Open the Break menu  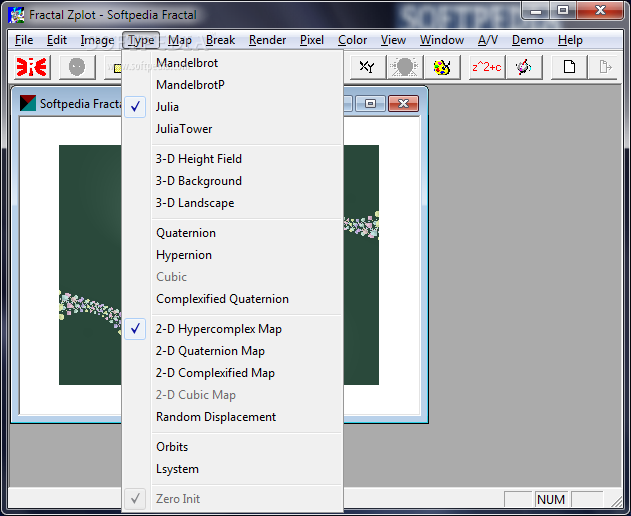coord(221,40)
